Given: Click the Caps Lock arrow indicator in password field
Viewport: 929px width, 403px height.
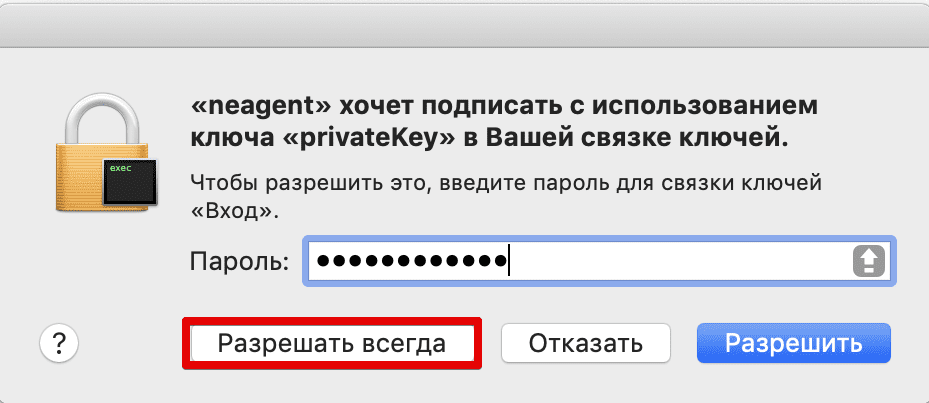Looking at the screenshot, I should [868, 262].
